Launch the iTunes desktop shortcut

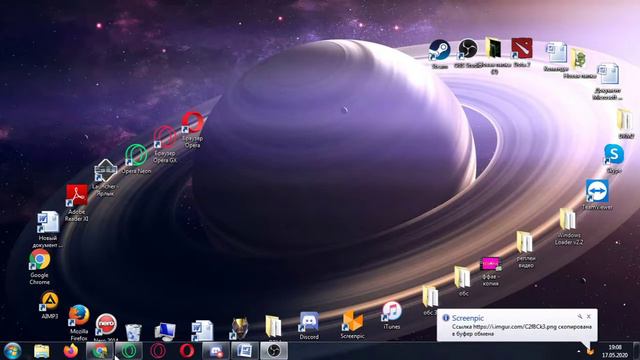(391, 312)
